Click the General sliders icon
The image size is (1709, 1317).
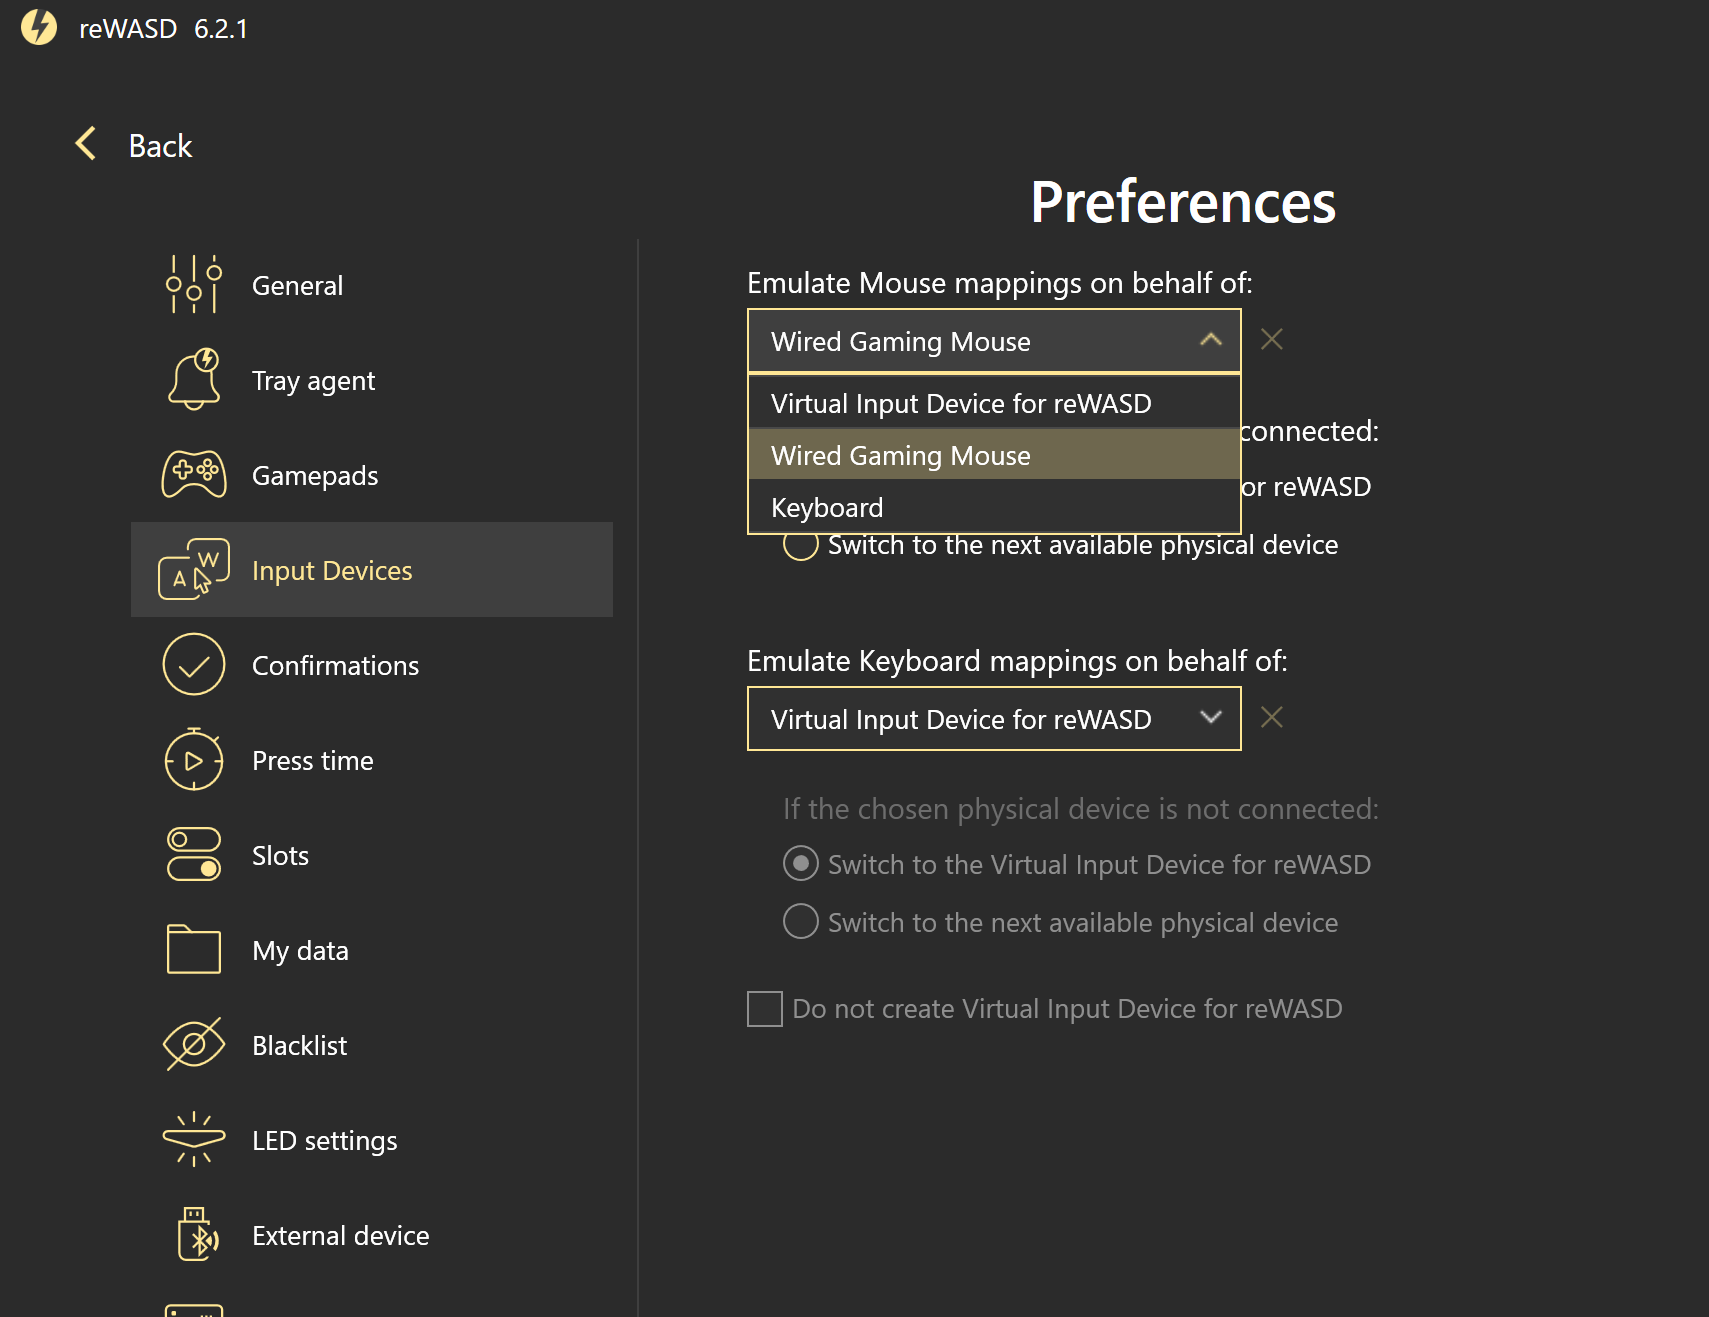click(x=194, y=285)
